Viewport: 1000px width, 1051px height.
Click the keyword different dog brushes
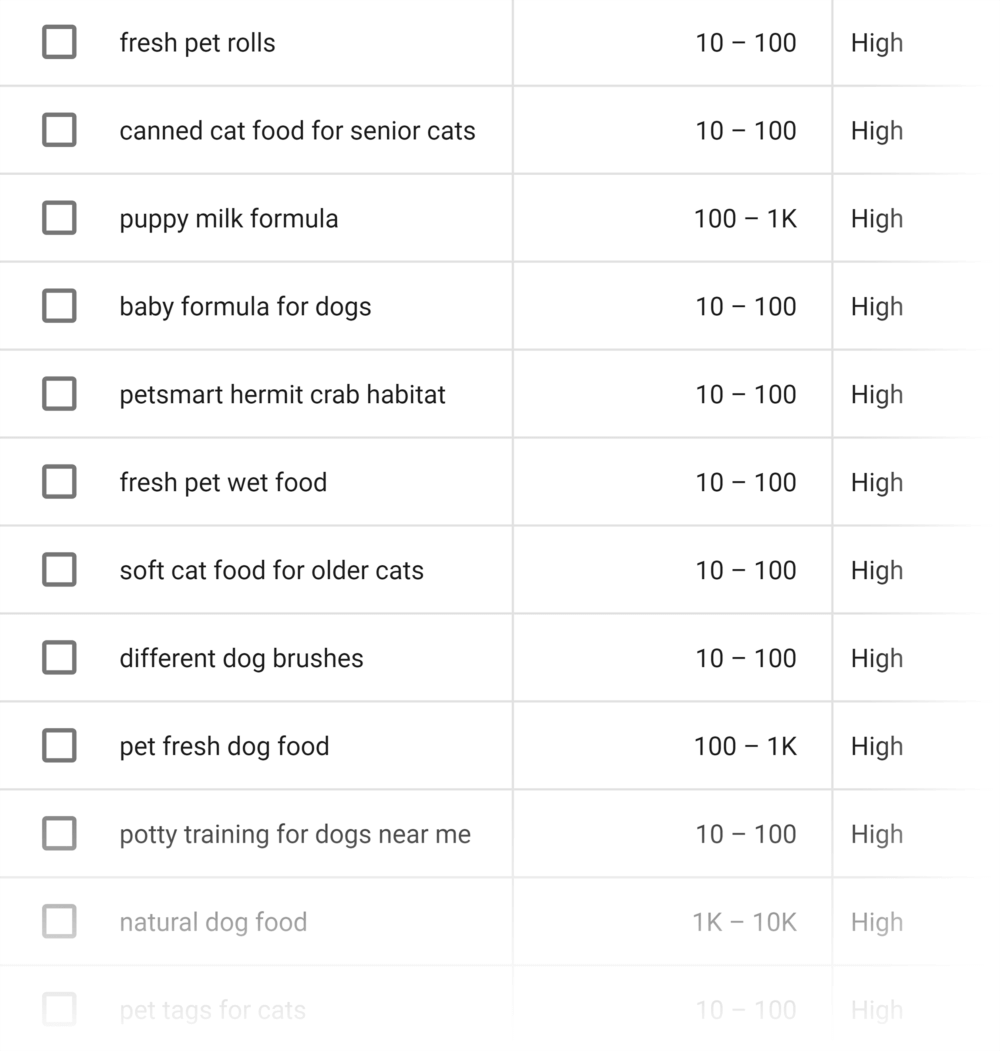(241, 659)
